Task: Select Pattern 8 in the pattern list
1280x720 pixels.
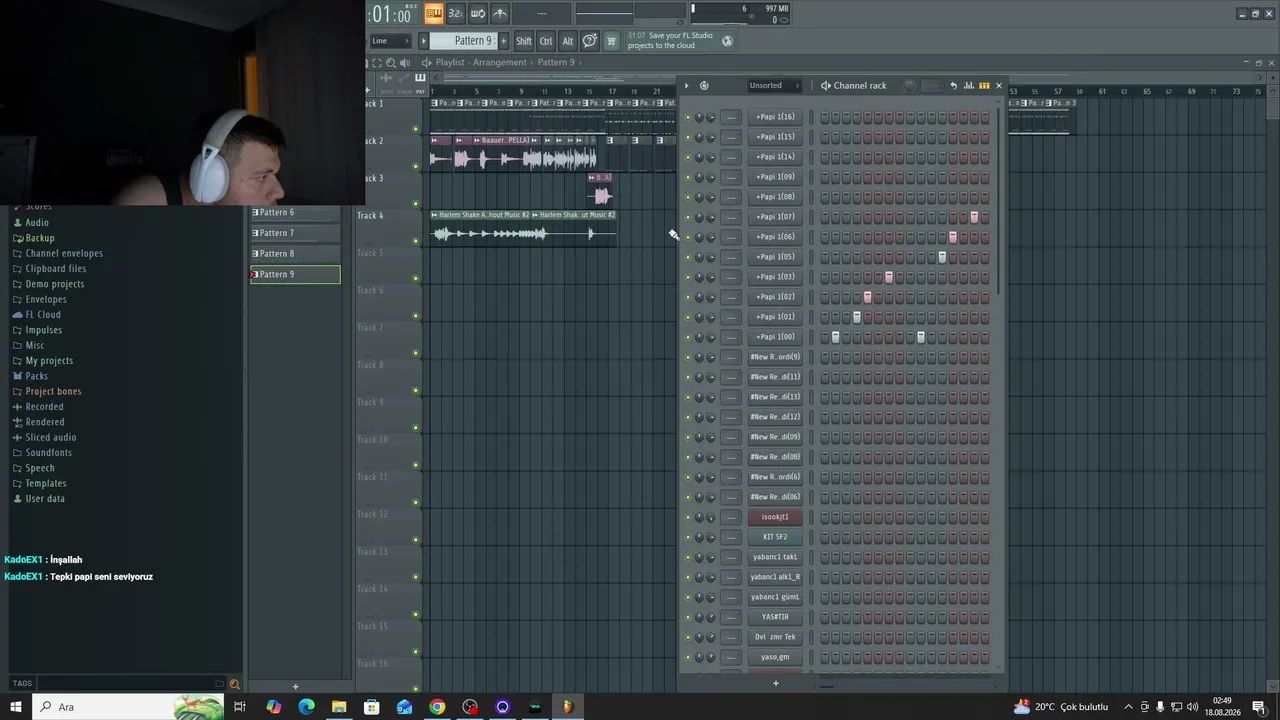Action: 295,254
